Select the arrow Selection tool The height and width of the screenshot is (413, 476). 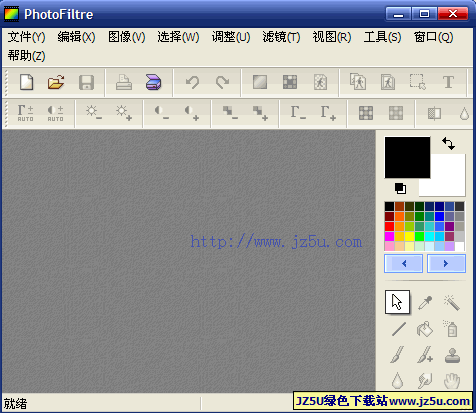(397, 302)
